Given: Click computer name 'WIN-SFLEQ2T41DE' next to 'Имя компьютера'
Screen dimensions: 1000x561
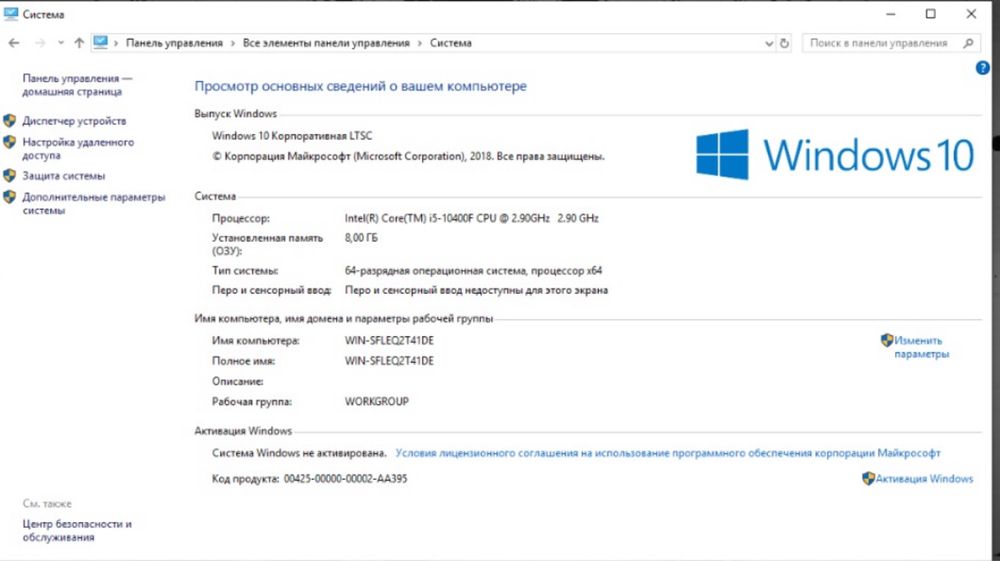Looking at the screenshot, I should (389, 340).
